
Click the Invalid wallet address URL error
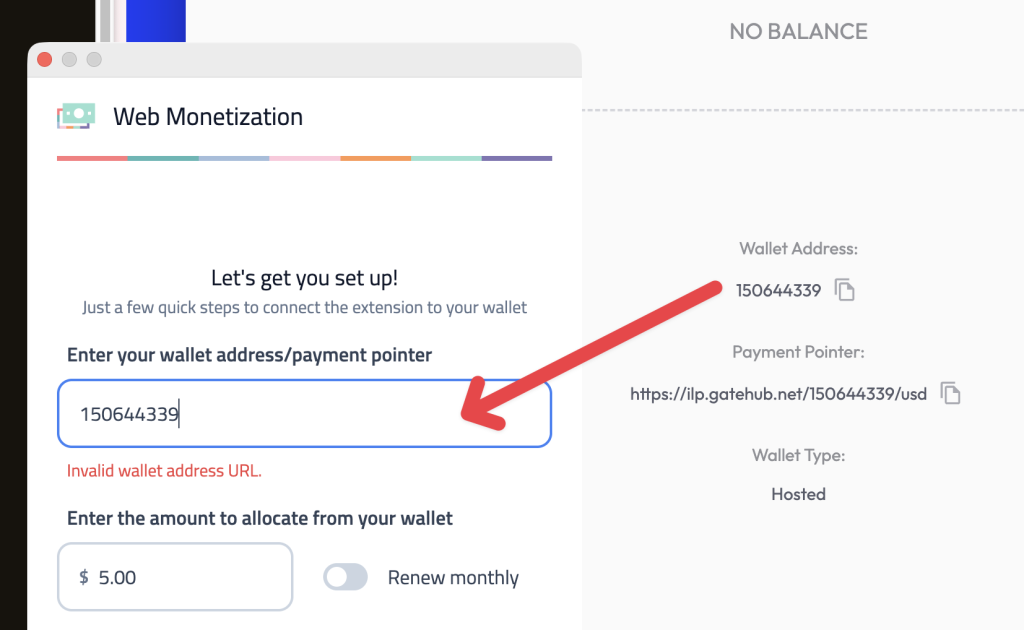point(164,471)
